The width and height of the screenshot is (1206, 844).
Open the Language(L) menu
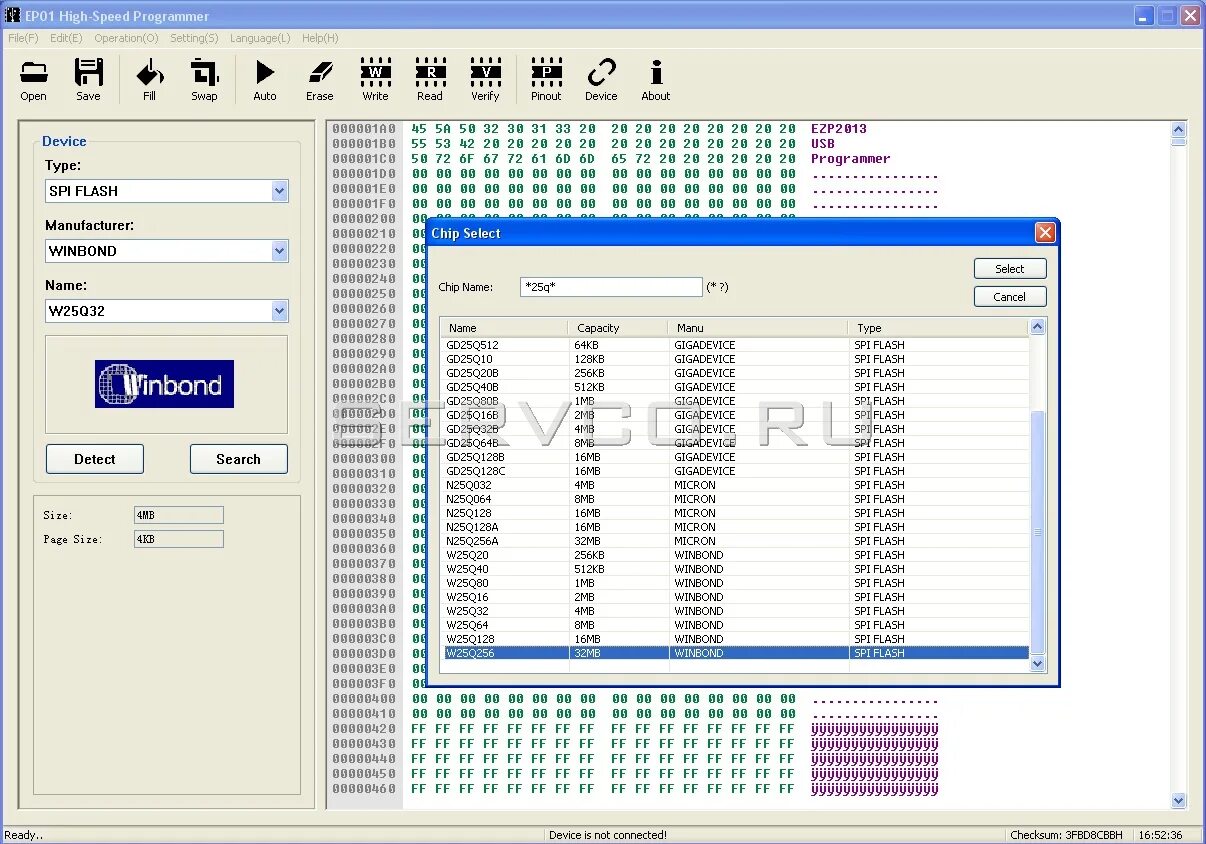click(x=260, y=38)
